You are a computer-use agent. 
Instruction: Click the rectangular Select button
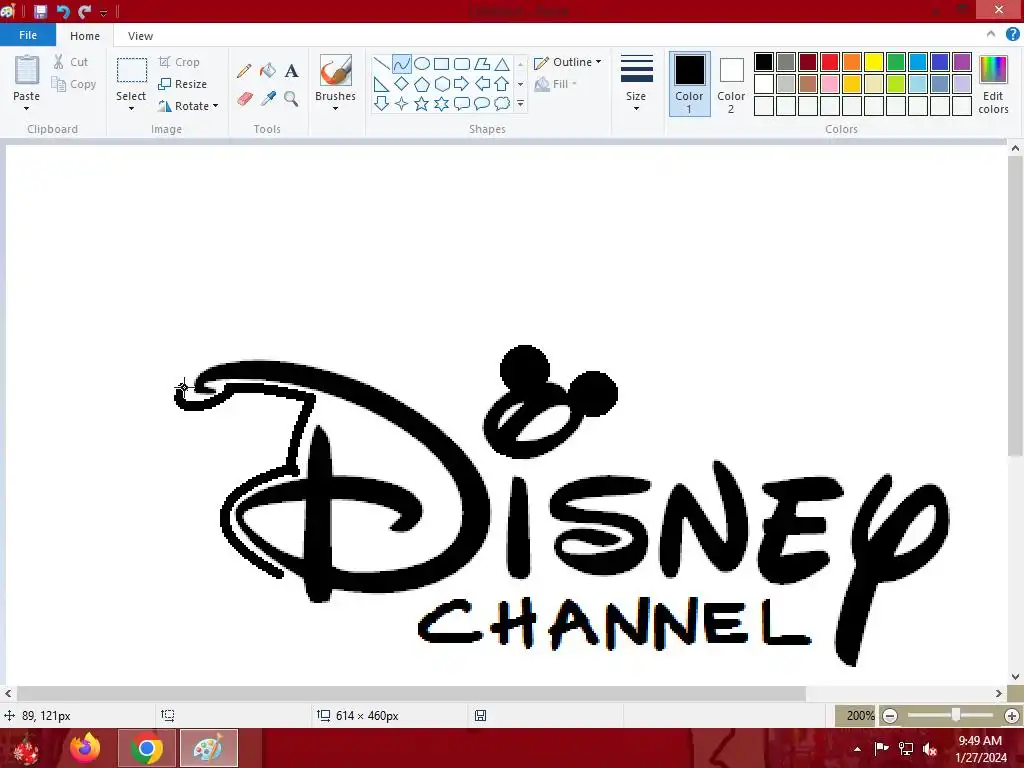coord(131,70)
